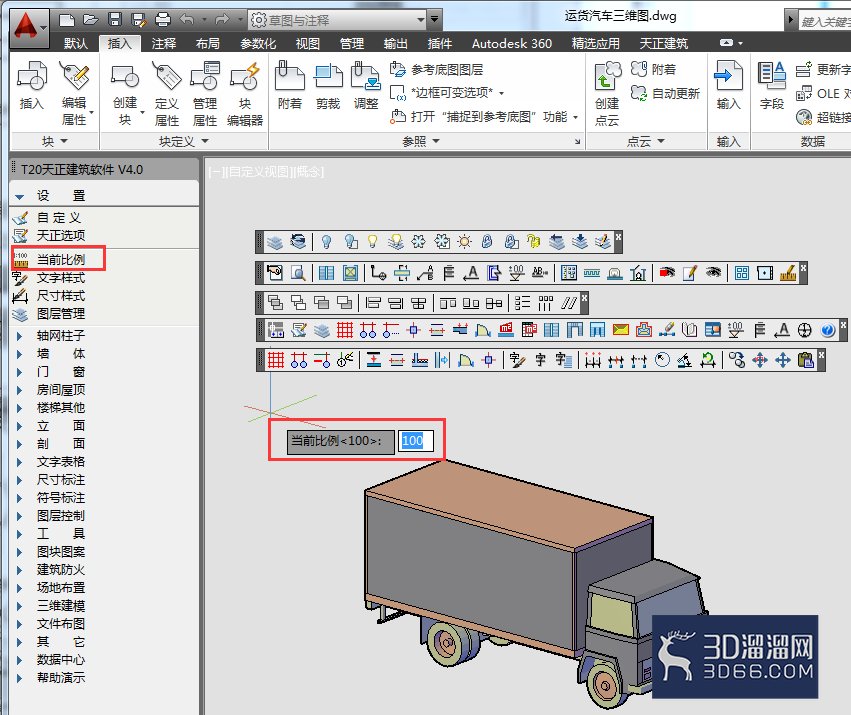Click the blue help question mark icon
The width and height of the screenshot is (851, 715).
[828, 330]
